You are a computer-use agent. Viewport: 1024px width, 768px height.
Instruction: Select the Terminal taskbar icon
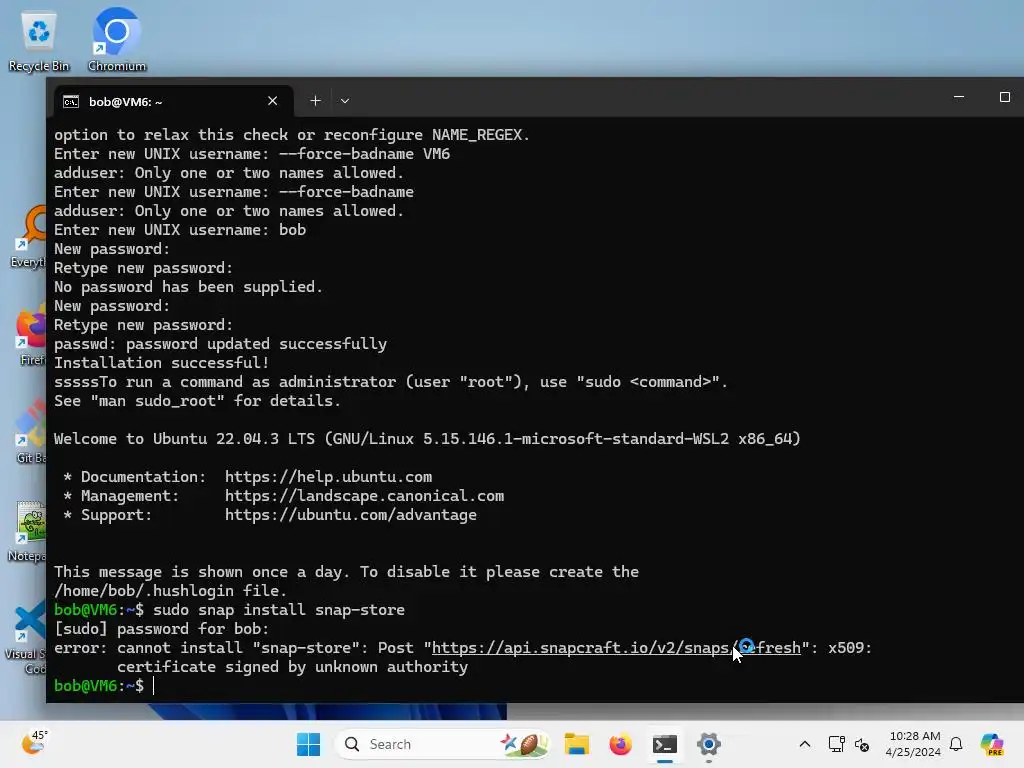665,744
